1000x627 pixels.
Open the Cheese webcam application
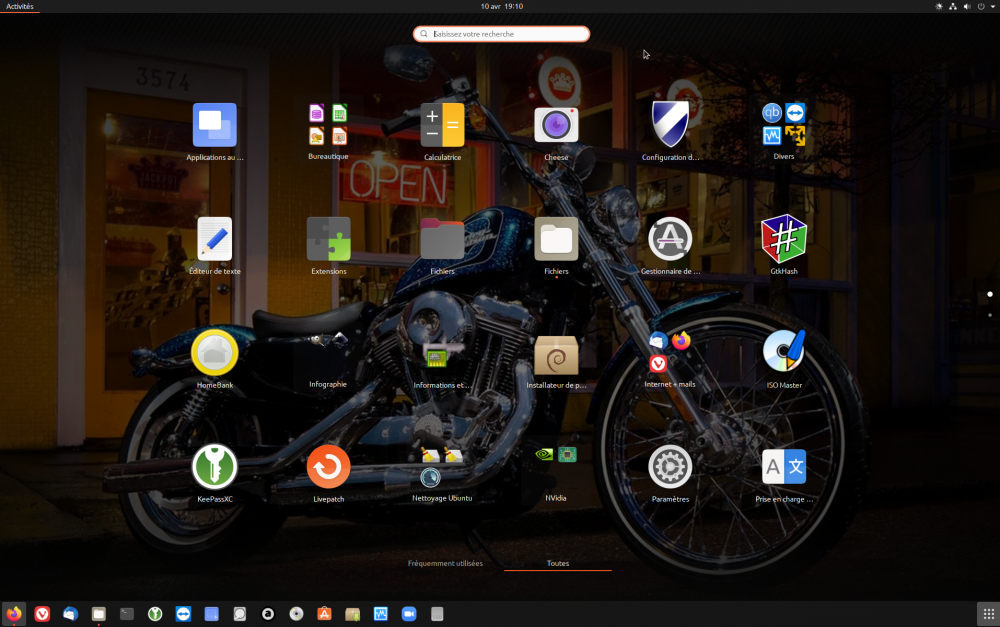pos(556,124)
